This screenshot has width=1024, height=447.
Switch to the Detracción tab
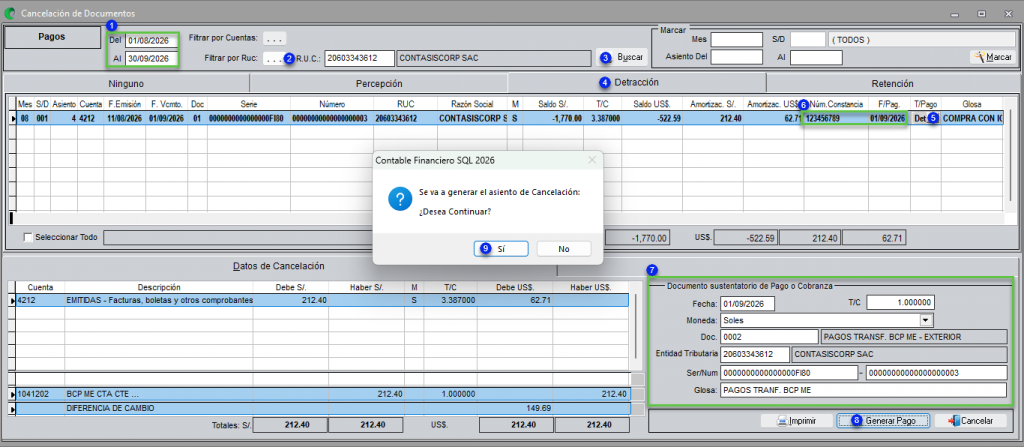click(637, 82)
